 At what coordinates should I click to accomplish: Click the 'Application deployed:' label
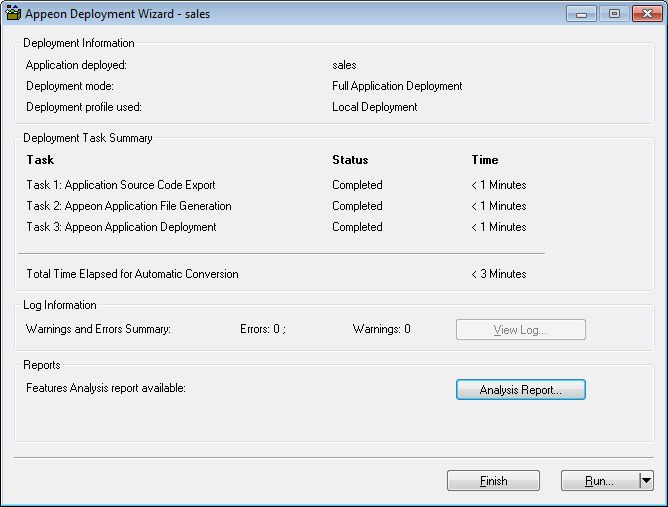[x=76, y=65]
